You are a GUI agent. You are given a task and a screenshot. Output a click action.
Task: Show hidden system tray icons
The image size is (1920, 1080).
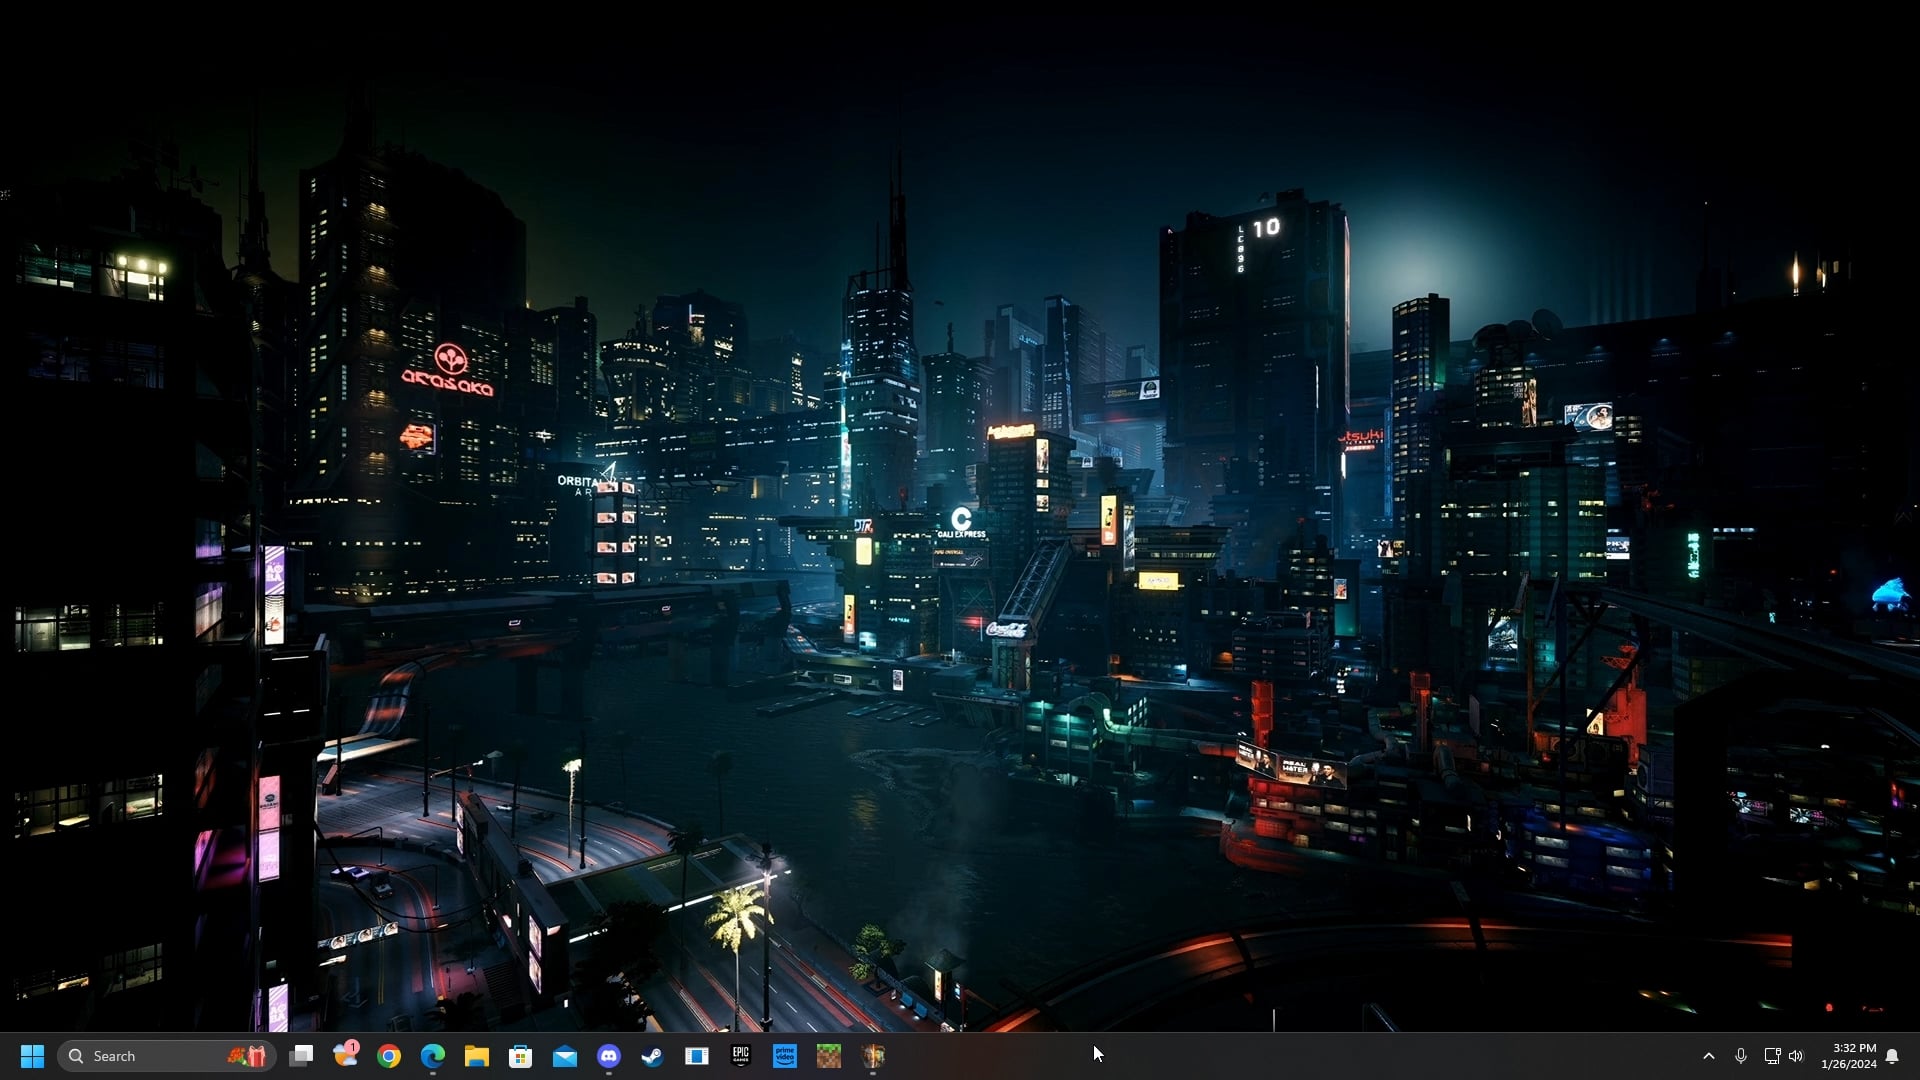tap(1709, 1056)
